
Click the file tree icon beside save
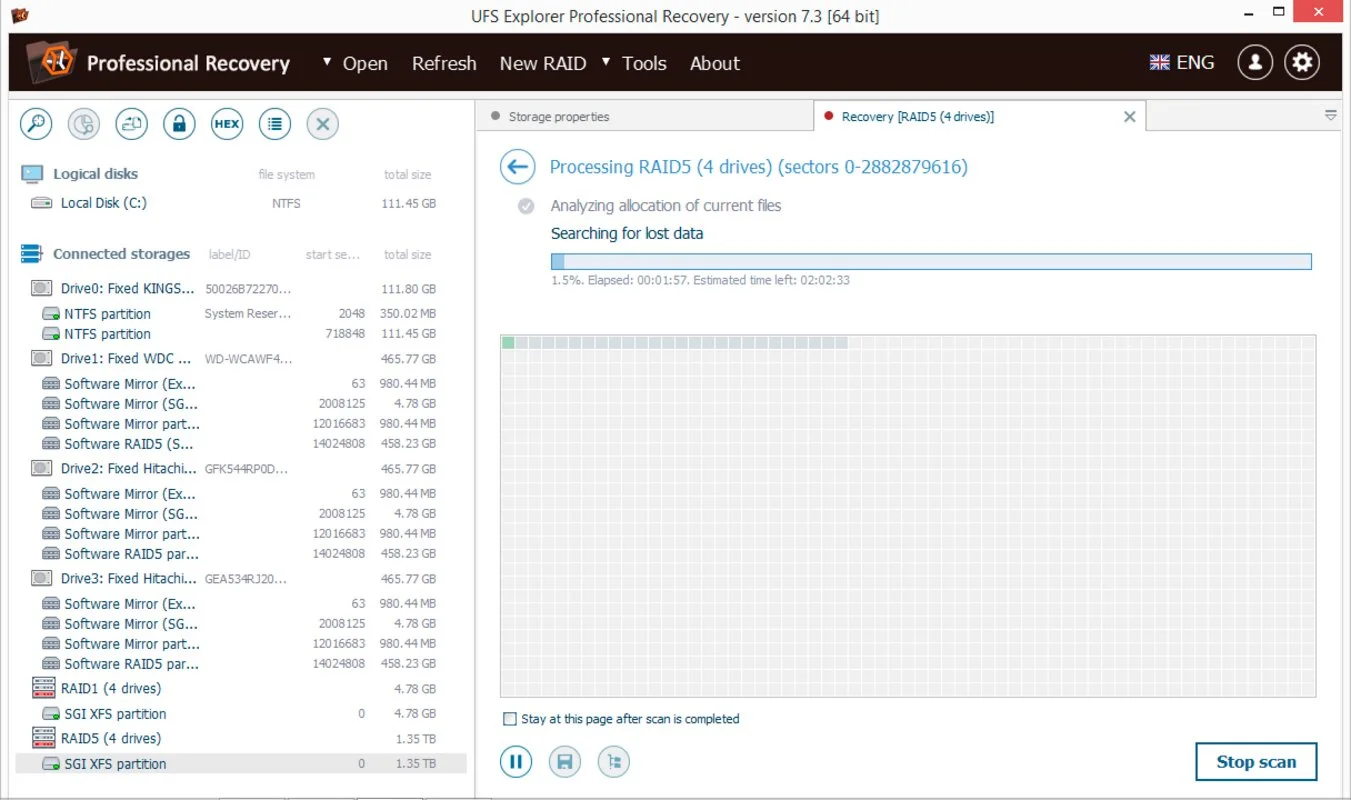click(x=614, y=762)
